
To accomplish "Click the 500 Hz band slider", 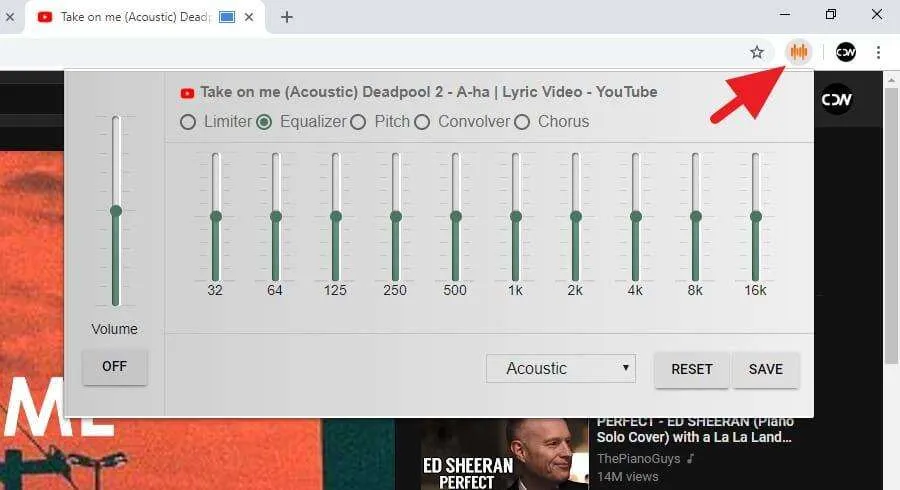I will (x=456, y=217).
